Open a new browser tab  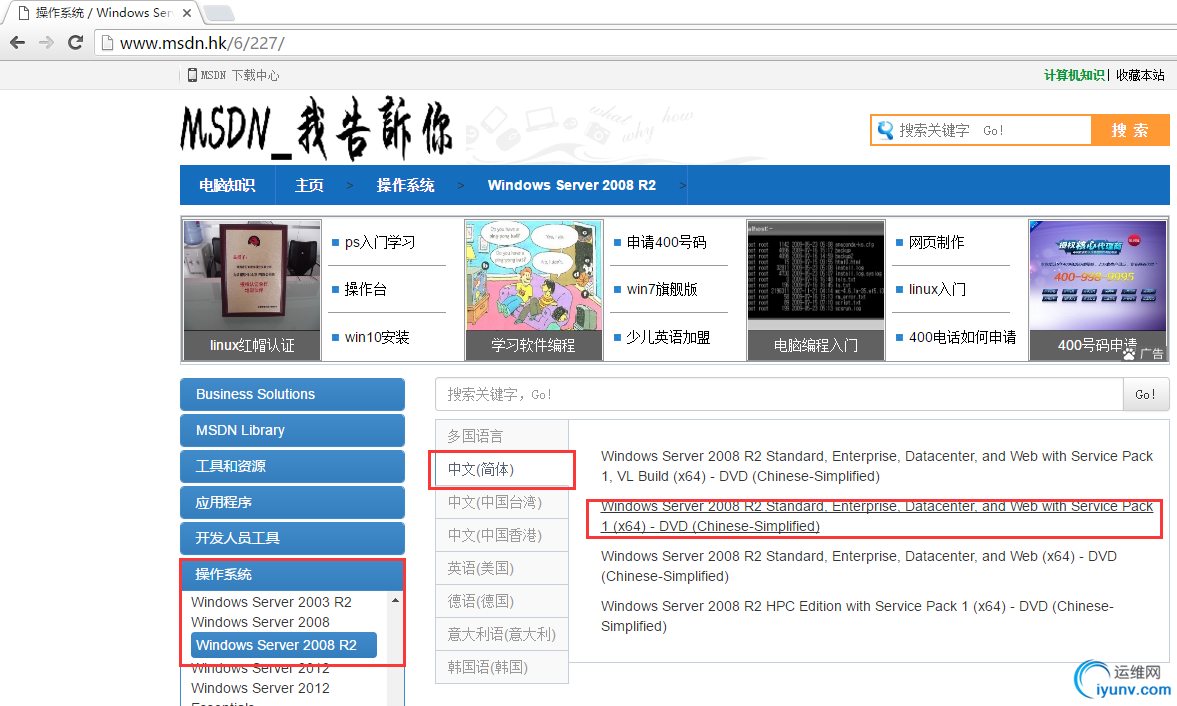pyautogui.click(x=218, y=13)
